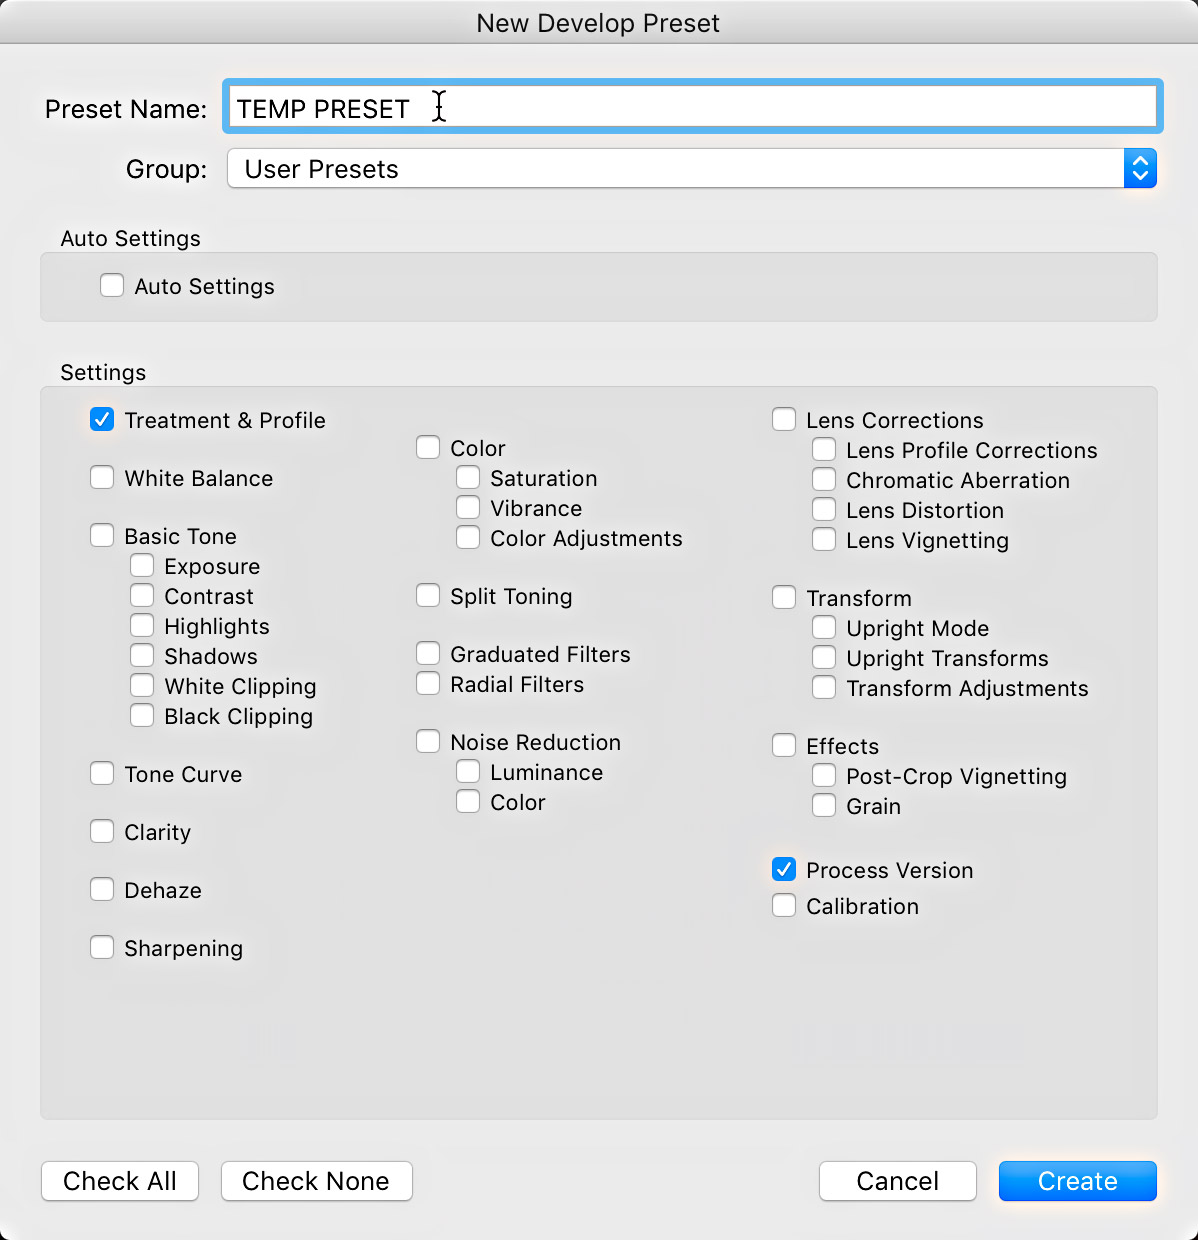Enable Highlights under Basic Tone
This screenshot has width=1198, height=1240.
point(142,625)
